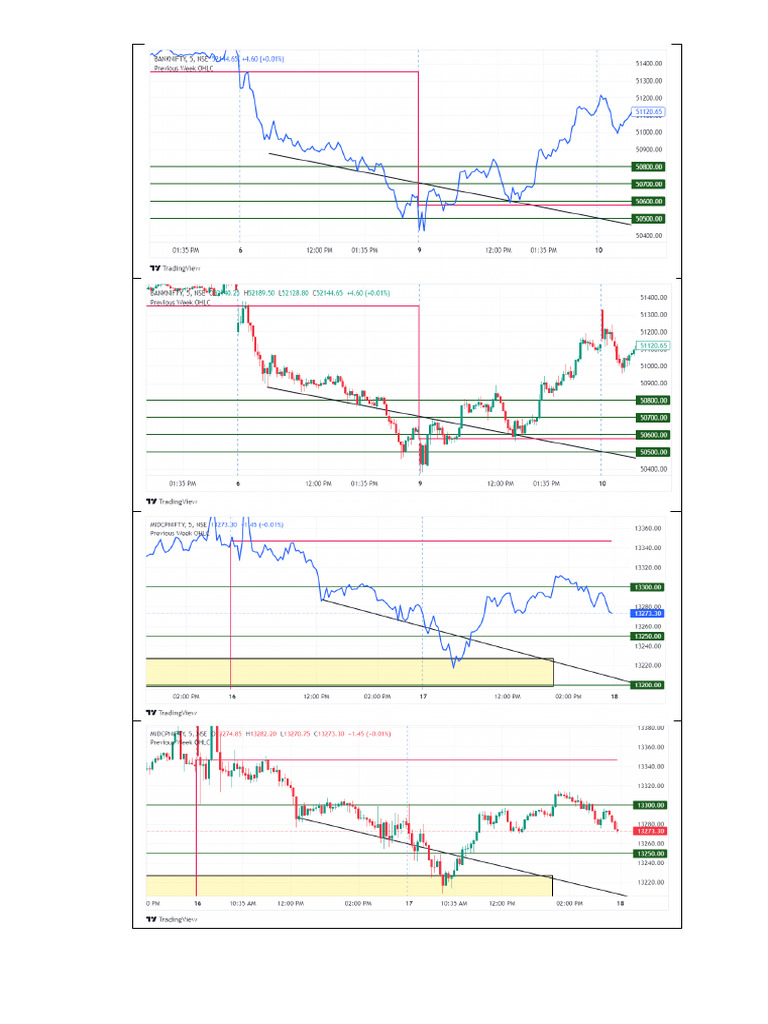This screenshot has width=768, height=1024.
Task: Select the 50500.00 level label on BANKNIFTY line chart
Action: tap(648, 219)
